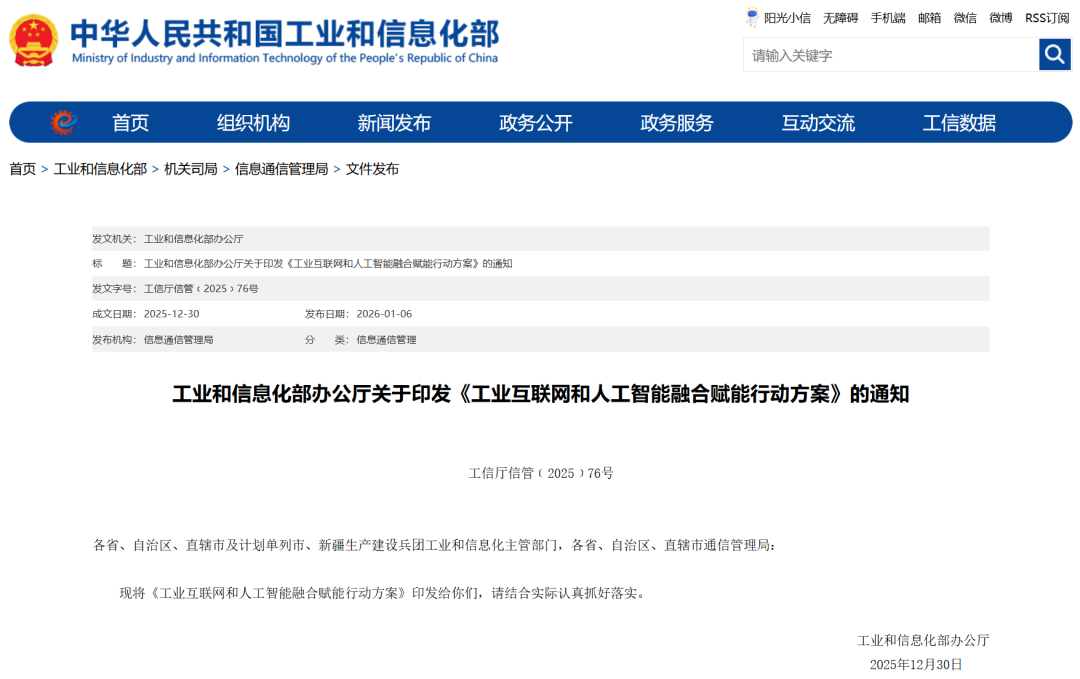This screenshot has height=679, width=1080.
Task: Click the orange gear icon in navigation bar
Action: [63, 123]
